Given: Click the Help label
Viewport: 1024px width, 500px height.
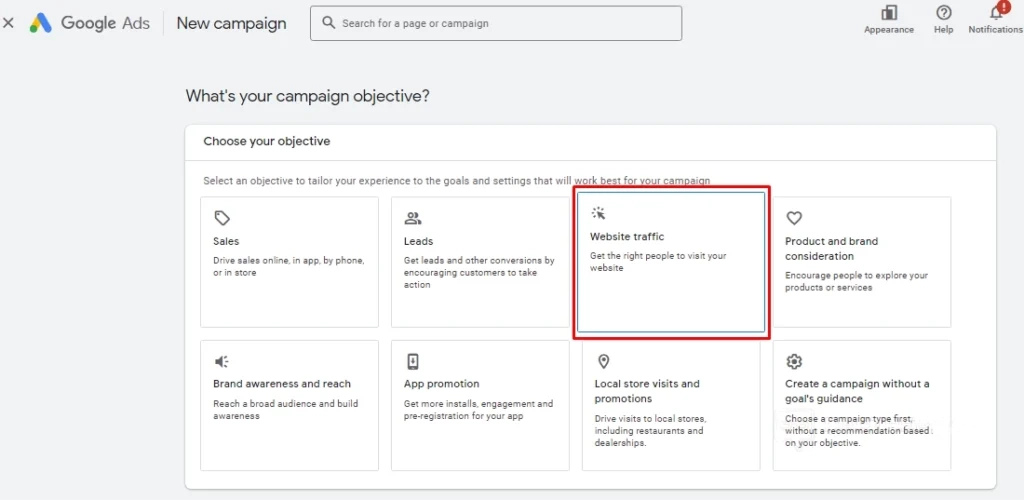Looking at the screenshot, I should coord(944,29).
